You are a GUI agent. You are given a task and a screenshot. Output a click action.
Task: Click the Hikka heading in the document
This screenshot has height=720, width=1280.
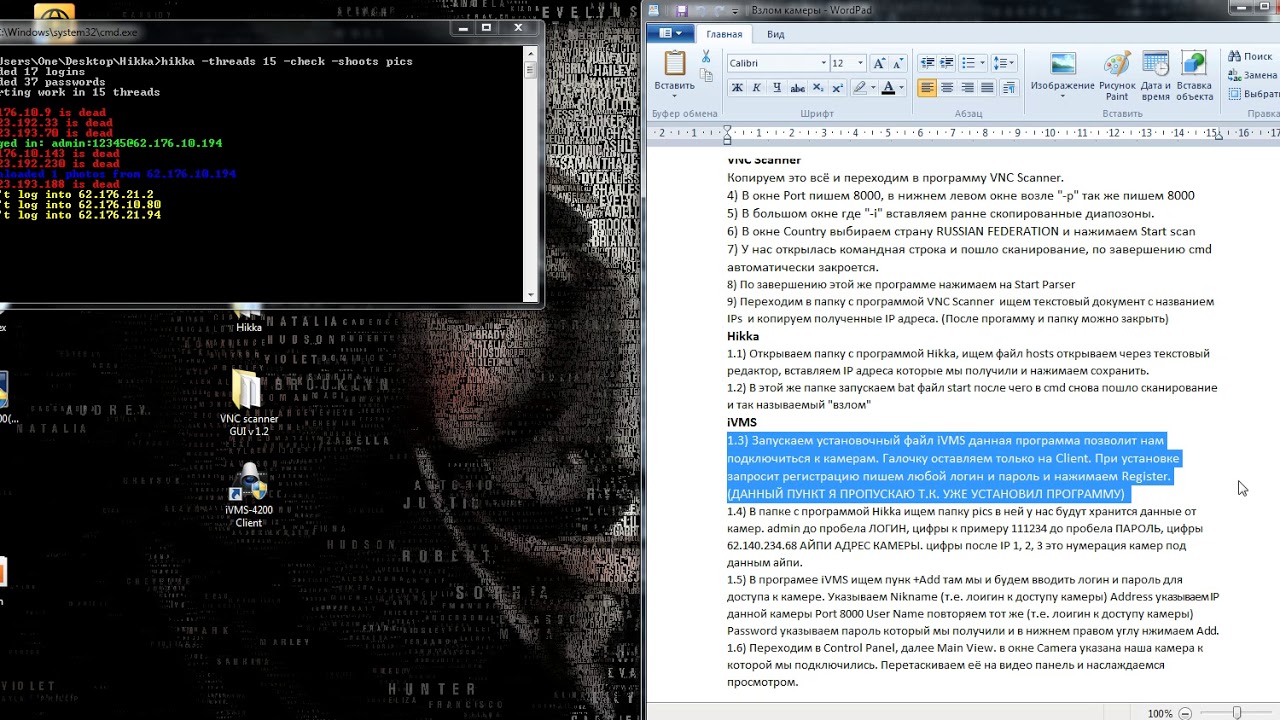[x=743, y=336]
